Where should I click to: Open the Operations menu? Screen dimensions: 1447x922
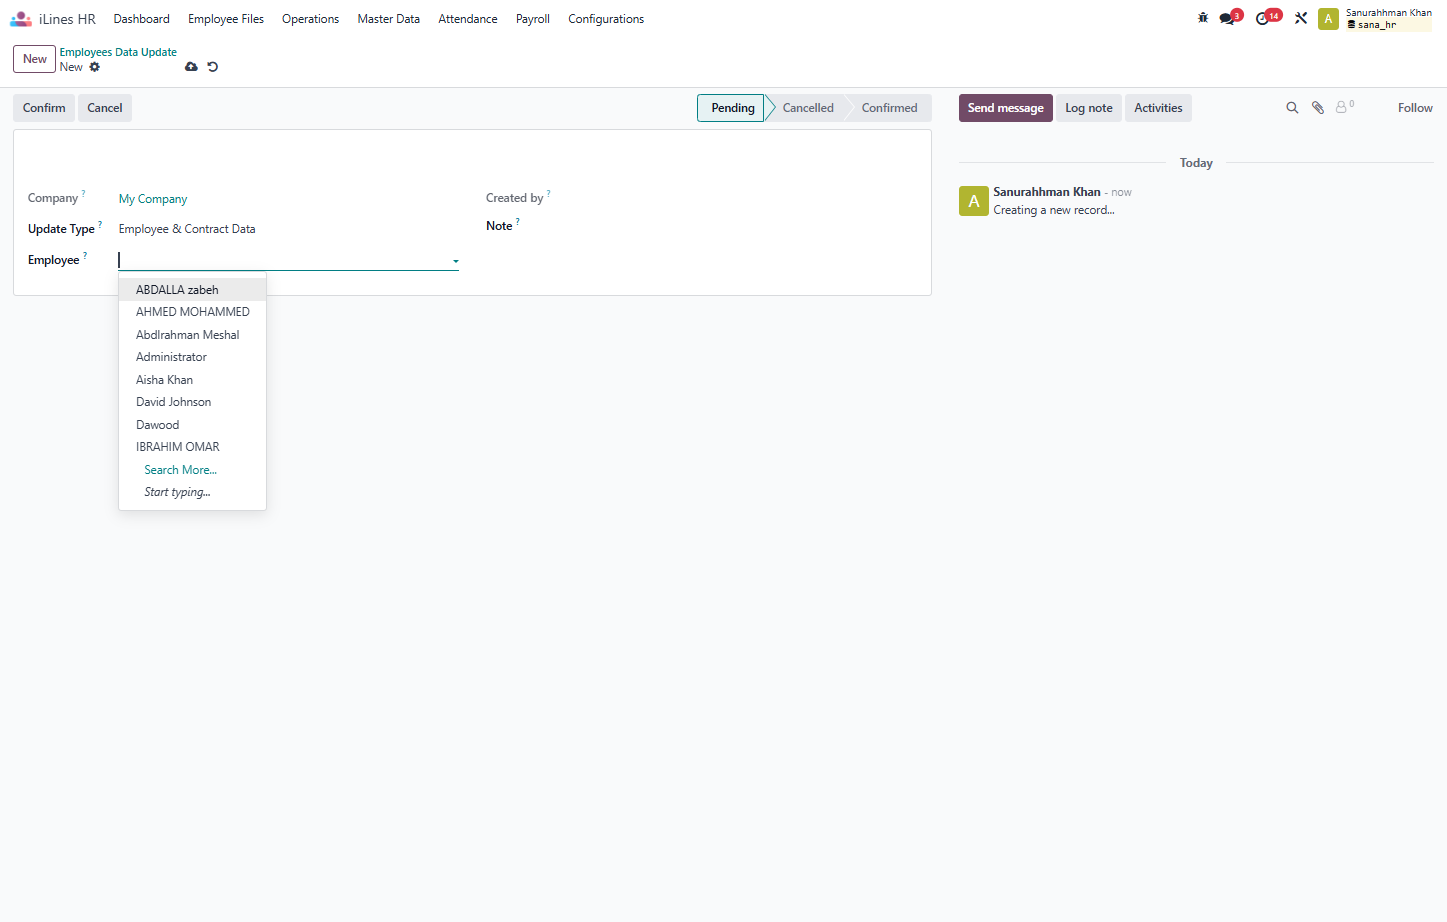pos(310,19)
